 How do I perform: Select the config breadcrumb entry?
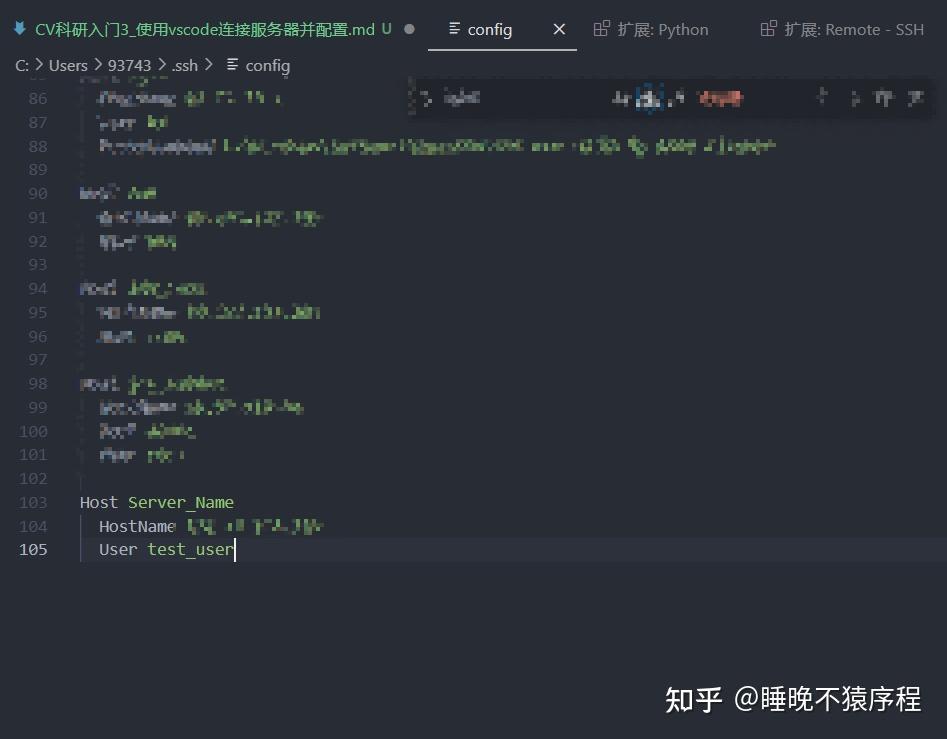click(x=267, y=65)
